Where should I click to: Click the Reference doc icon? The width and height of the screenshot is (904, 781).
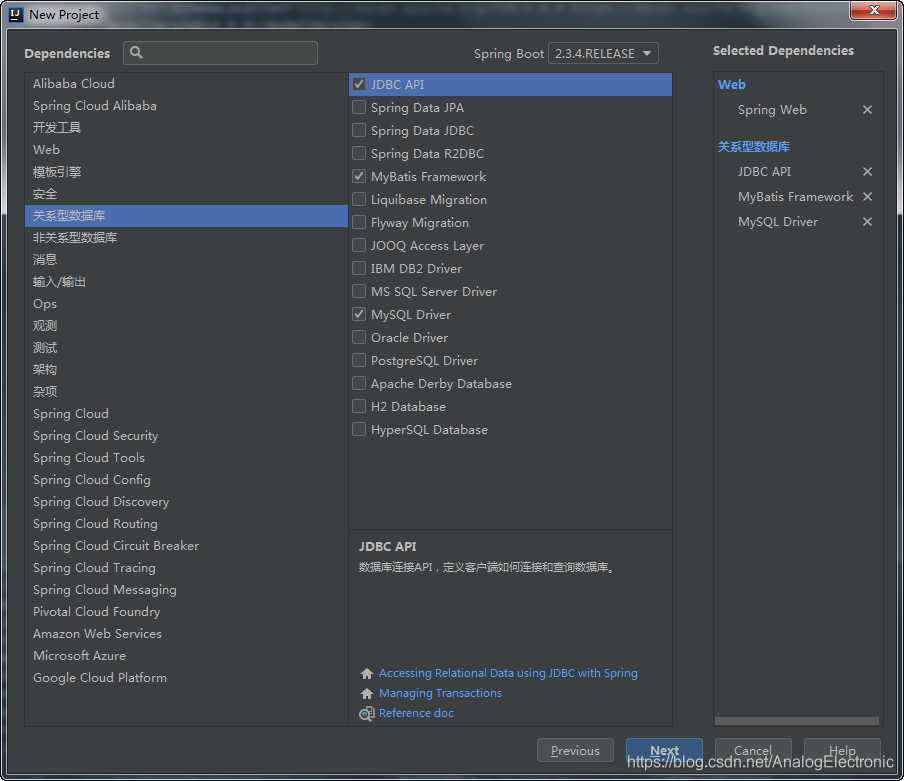[x=367, y=714]
